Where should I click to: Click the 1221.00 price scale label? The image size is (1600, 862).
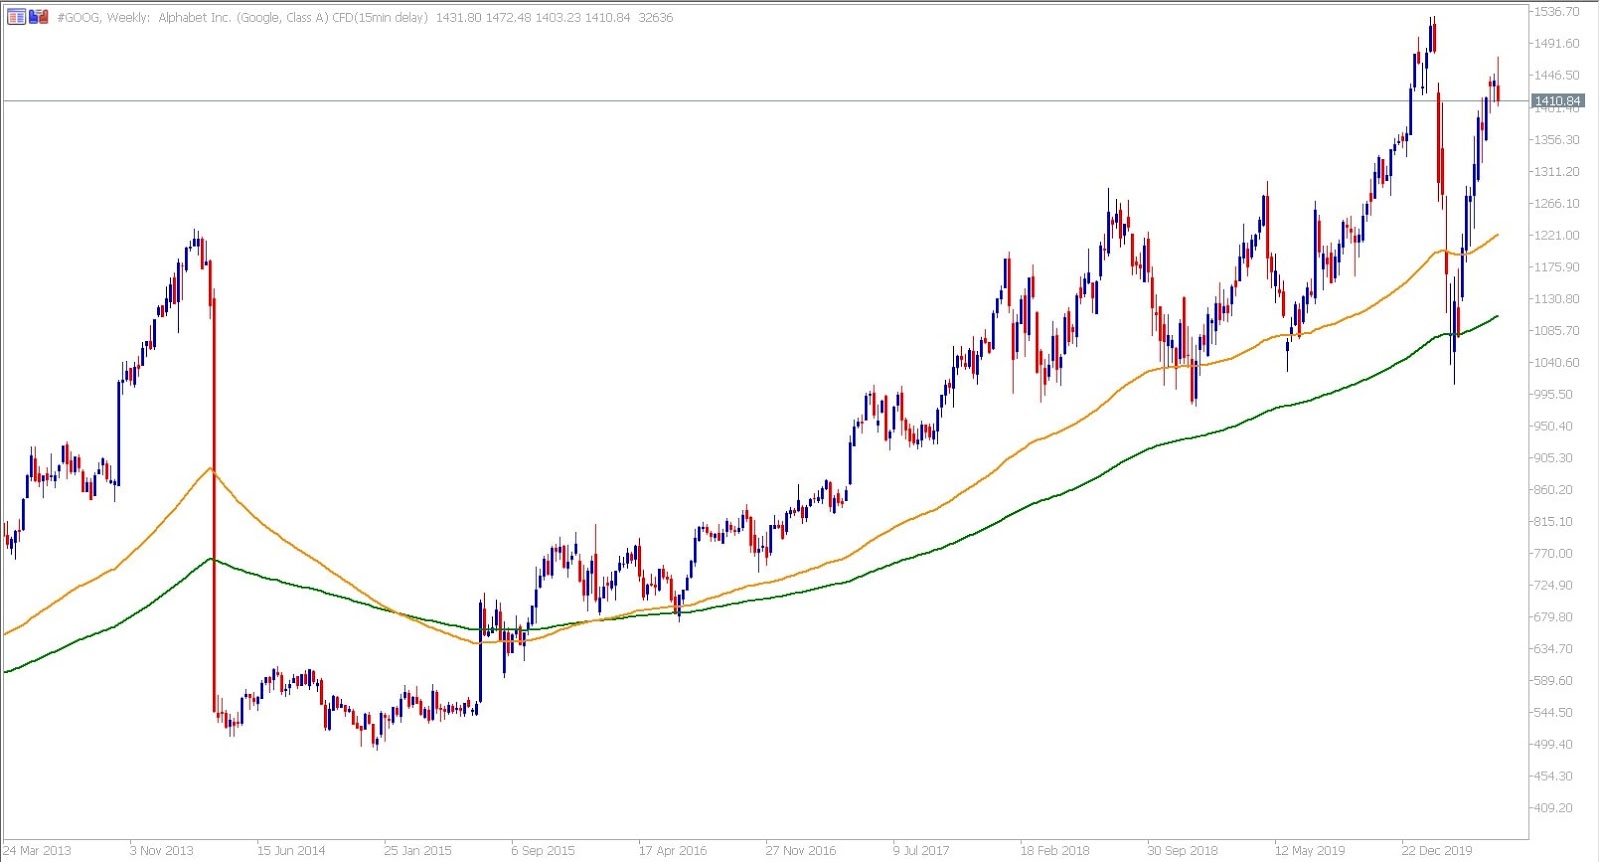(x=1557, y=235)
